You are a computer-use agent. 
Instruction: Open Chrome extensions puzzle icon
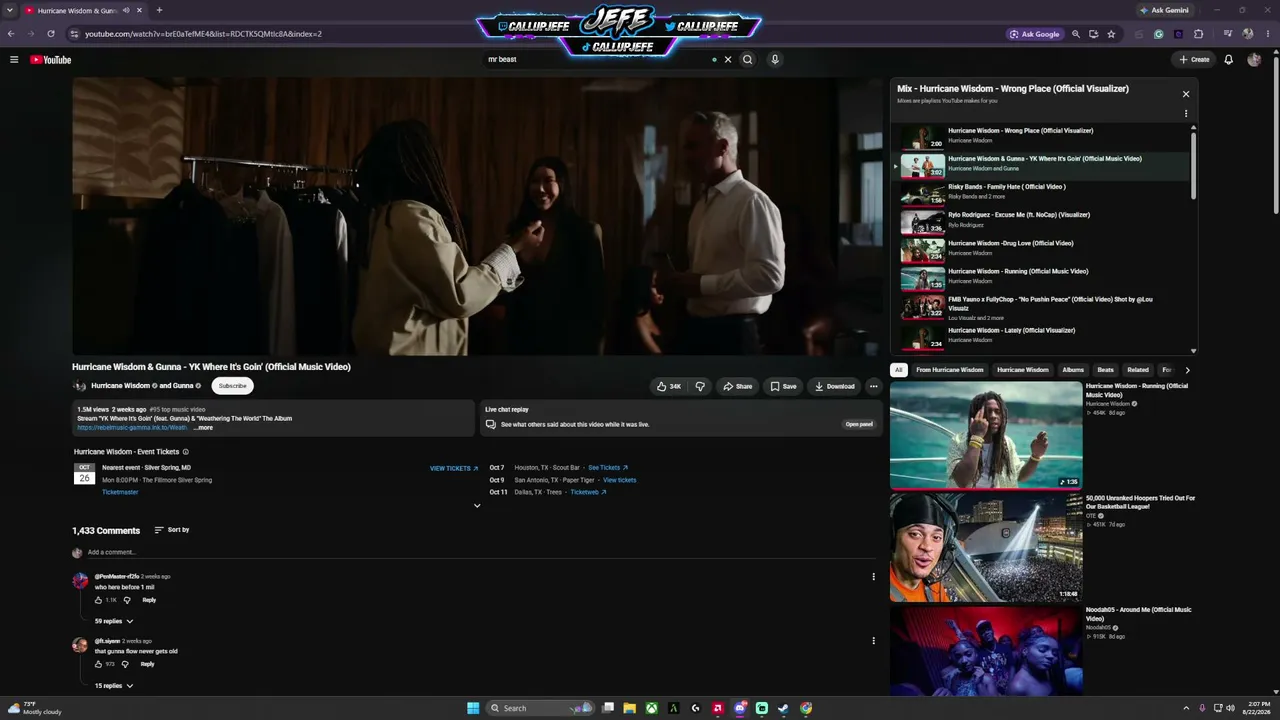coord(1198,34)
